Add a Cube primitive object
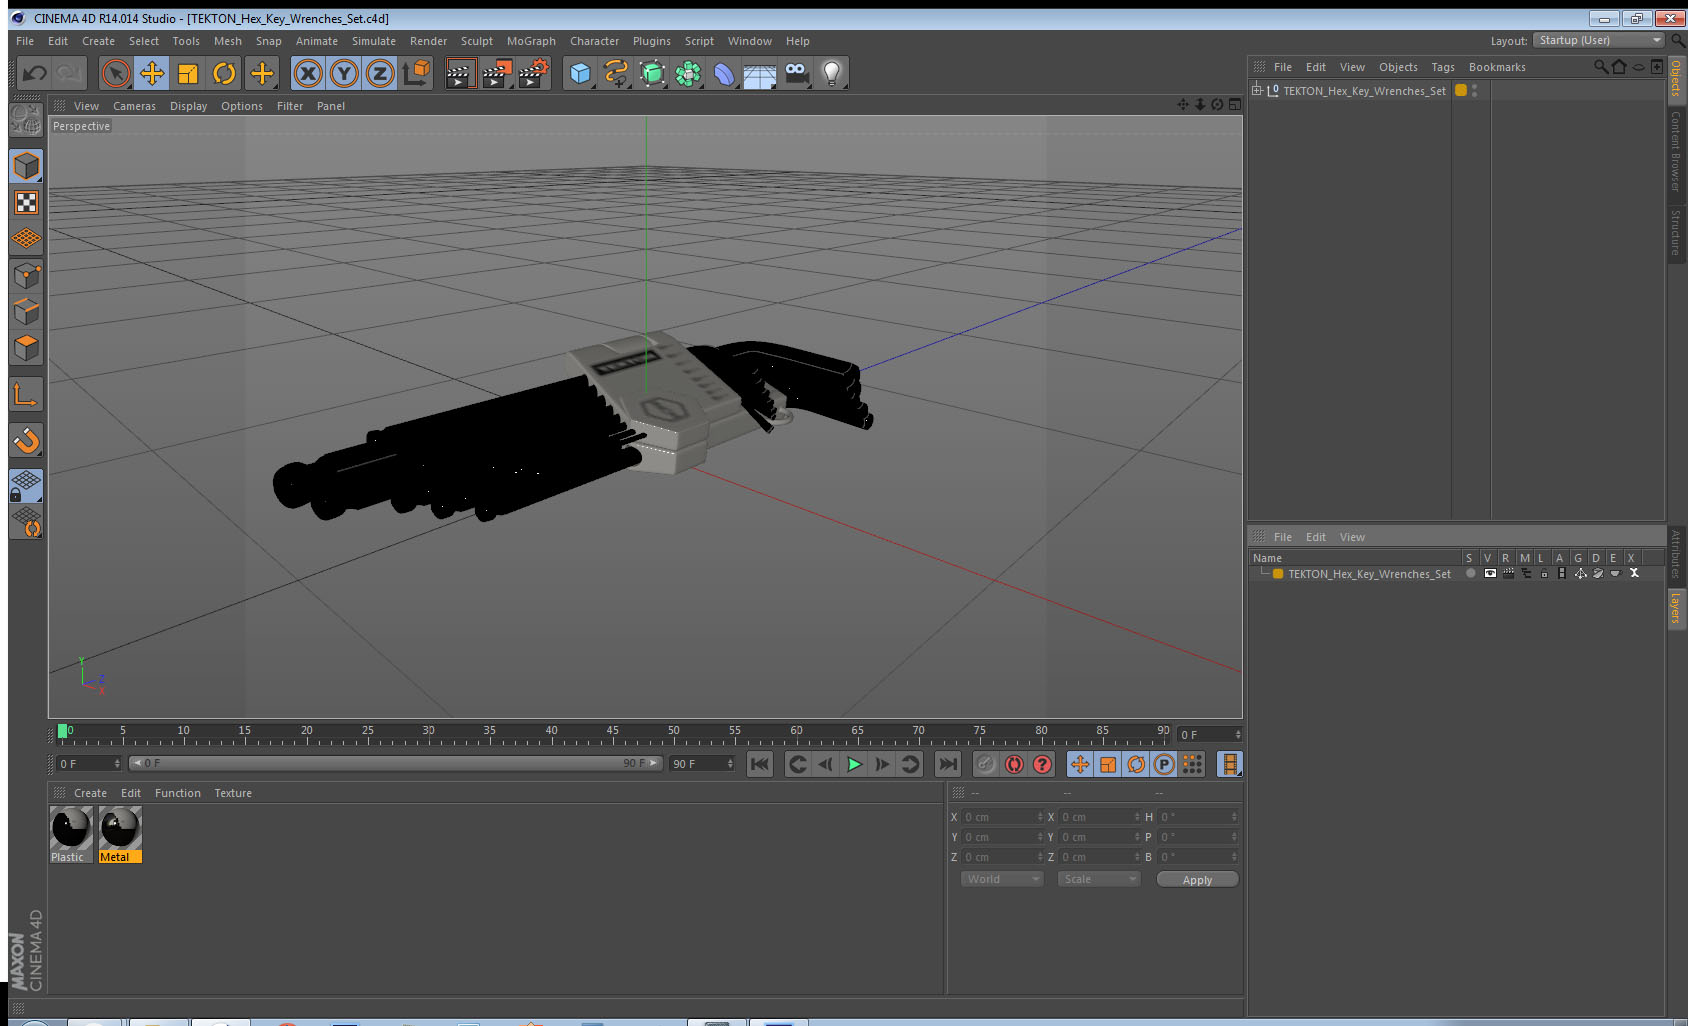This screenshot has height=1026, width=1688. pos(580,73)
